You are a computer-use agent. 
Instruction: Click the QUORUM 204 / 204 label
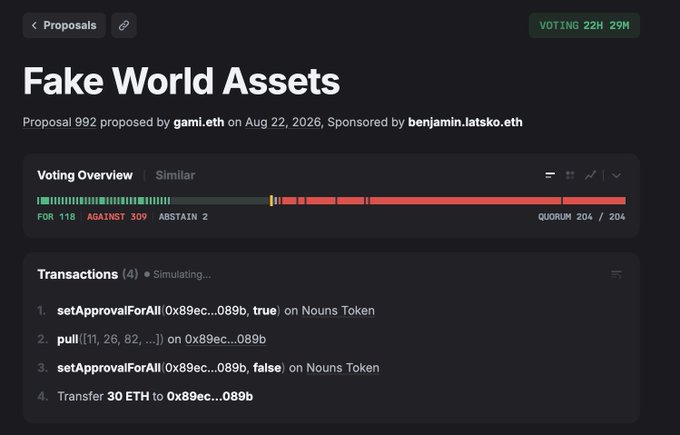pos(582,217)
